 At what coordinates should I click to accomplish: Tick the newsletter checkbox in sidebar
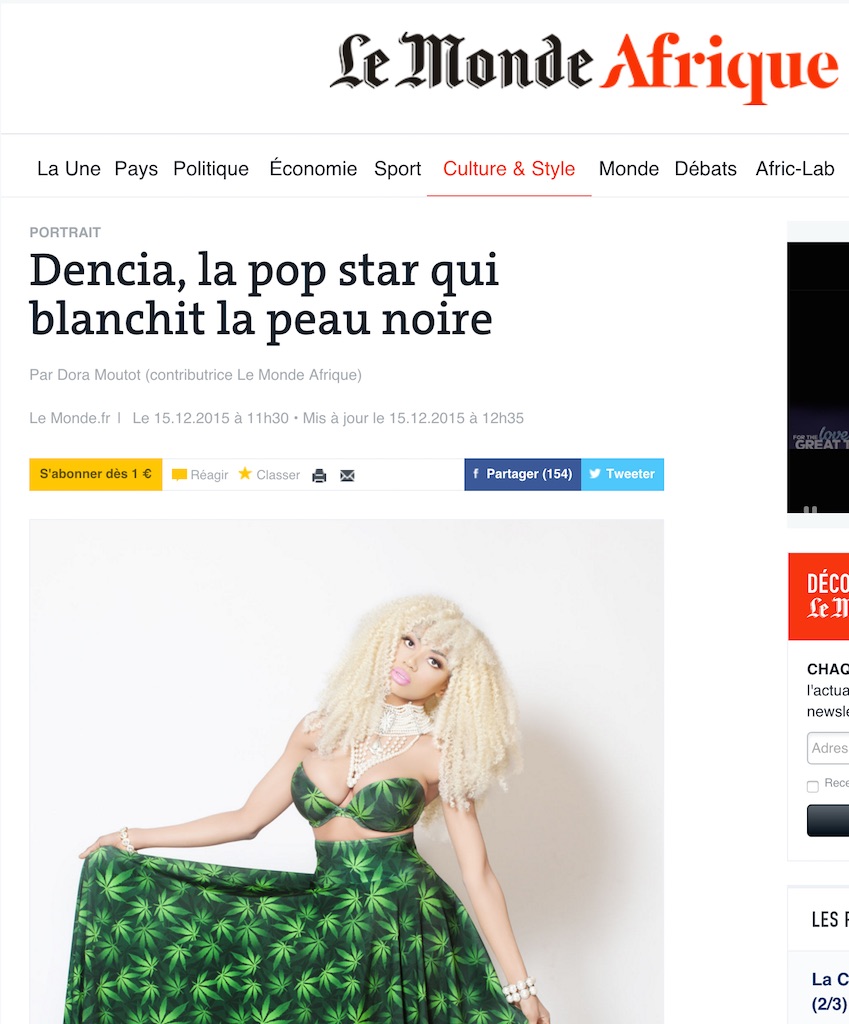click(x=812, y=786)
